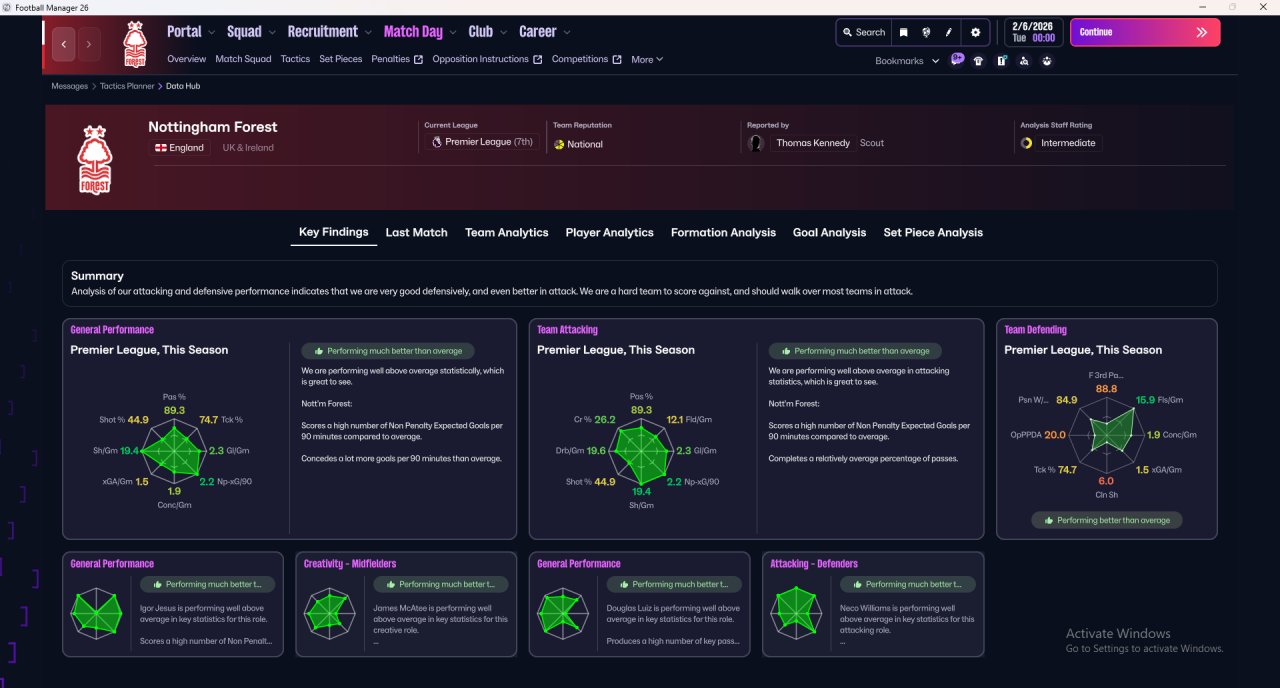
Task: Click the globe icon in top toolbar
Action: 927,32
